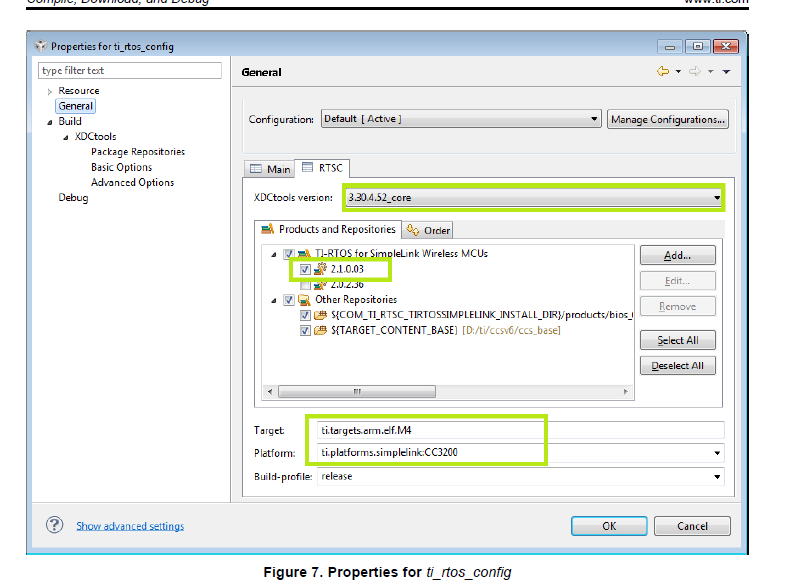Click the horizontal scrollbar thumb in repositories list

click(x=357, y=392)
